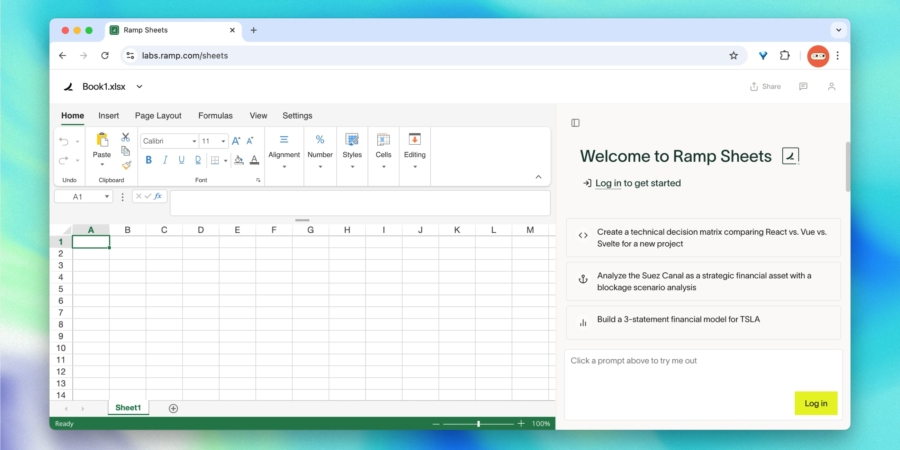Add a new sheet with plus icon
This screenshot has height=450, width=900.
pyautogui.click(x=173, y=408)
